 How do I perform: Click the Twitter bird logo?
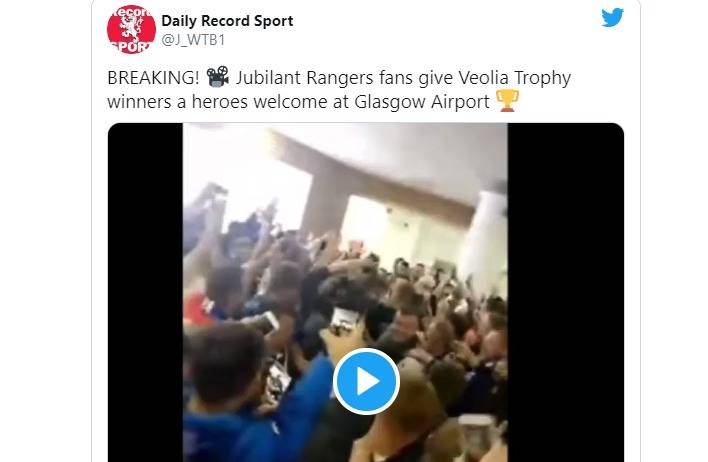tap(612, 18)
